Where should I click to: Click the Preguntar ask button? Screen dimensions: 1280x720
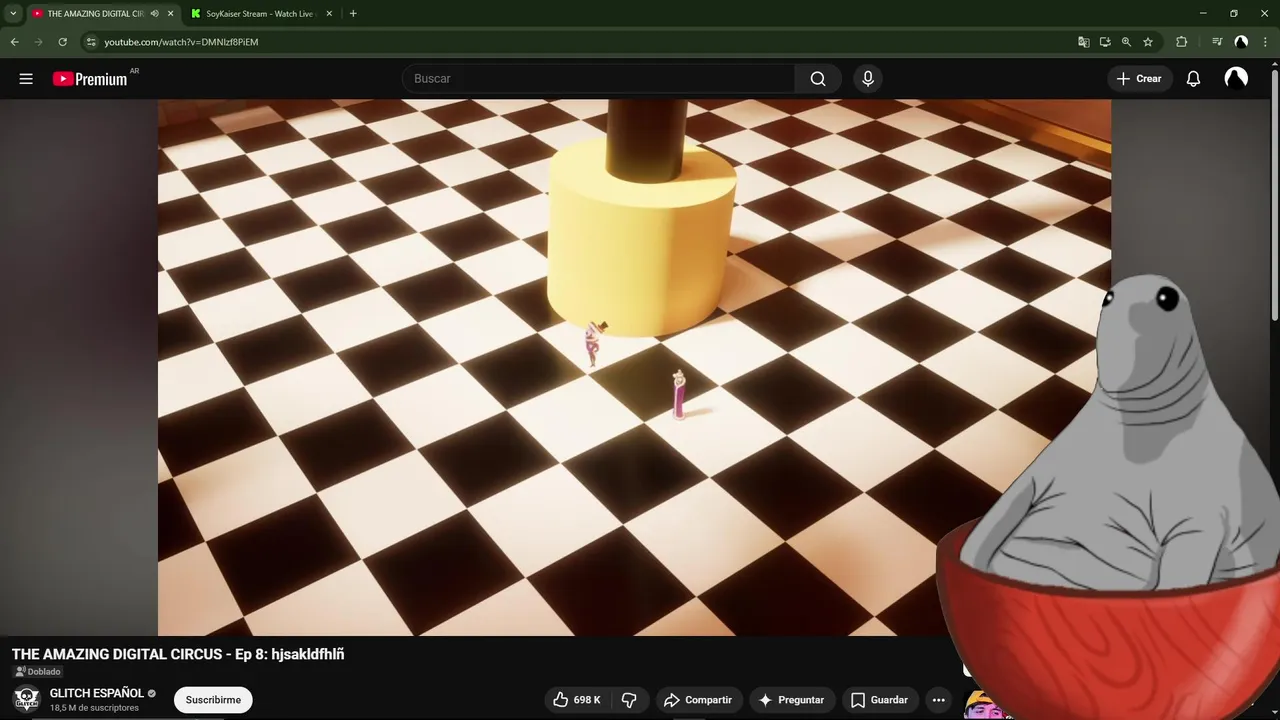pos(791,700)
